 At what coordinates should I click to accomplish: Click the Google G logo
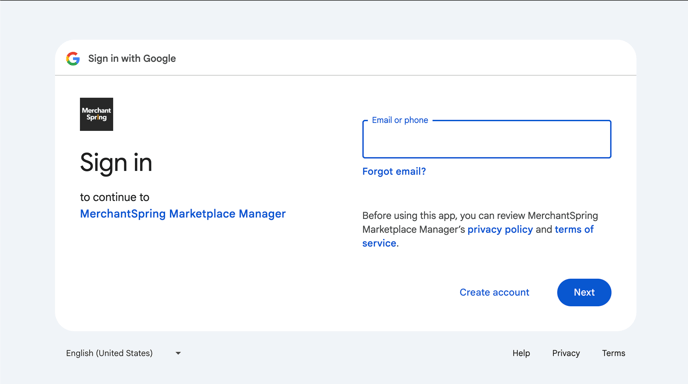point(73,58)
